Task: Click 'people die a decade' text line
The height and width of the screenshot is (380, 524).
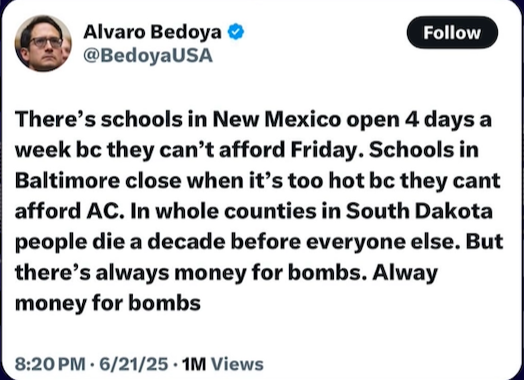Action: [x=120, y=243]
